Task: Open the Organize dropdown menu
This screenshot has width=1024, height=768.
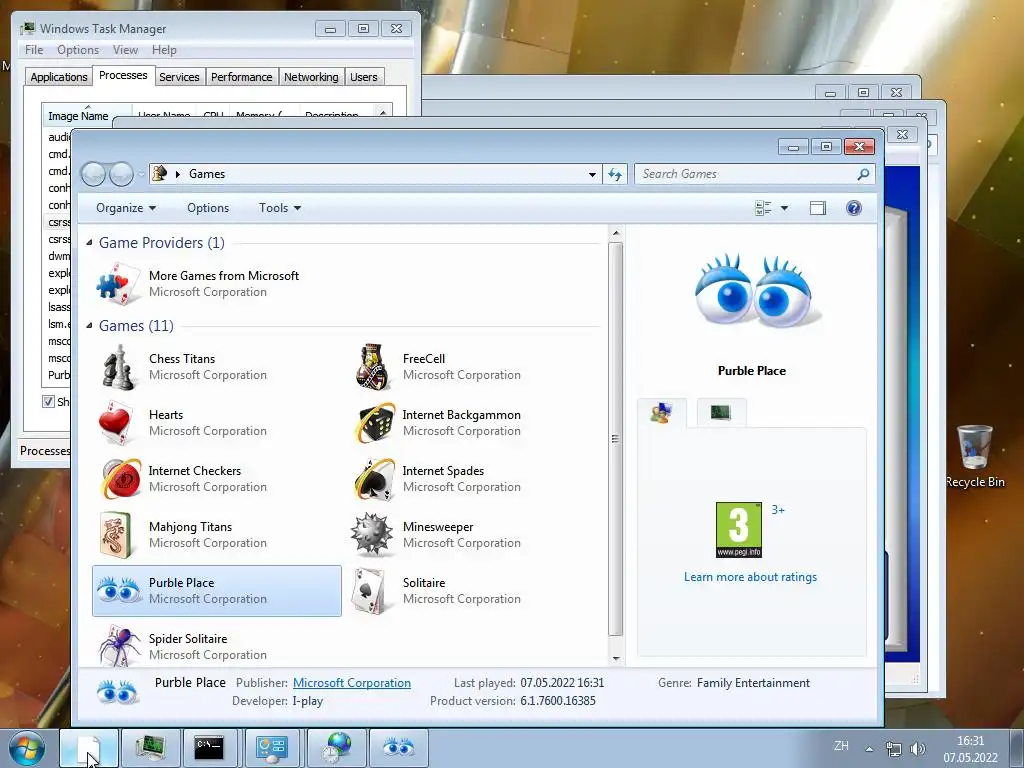Action: [125, 208]
